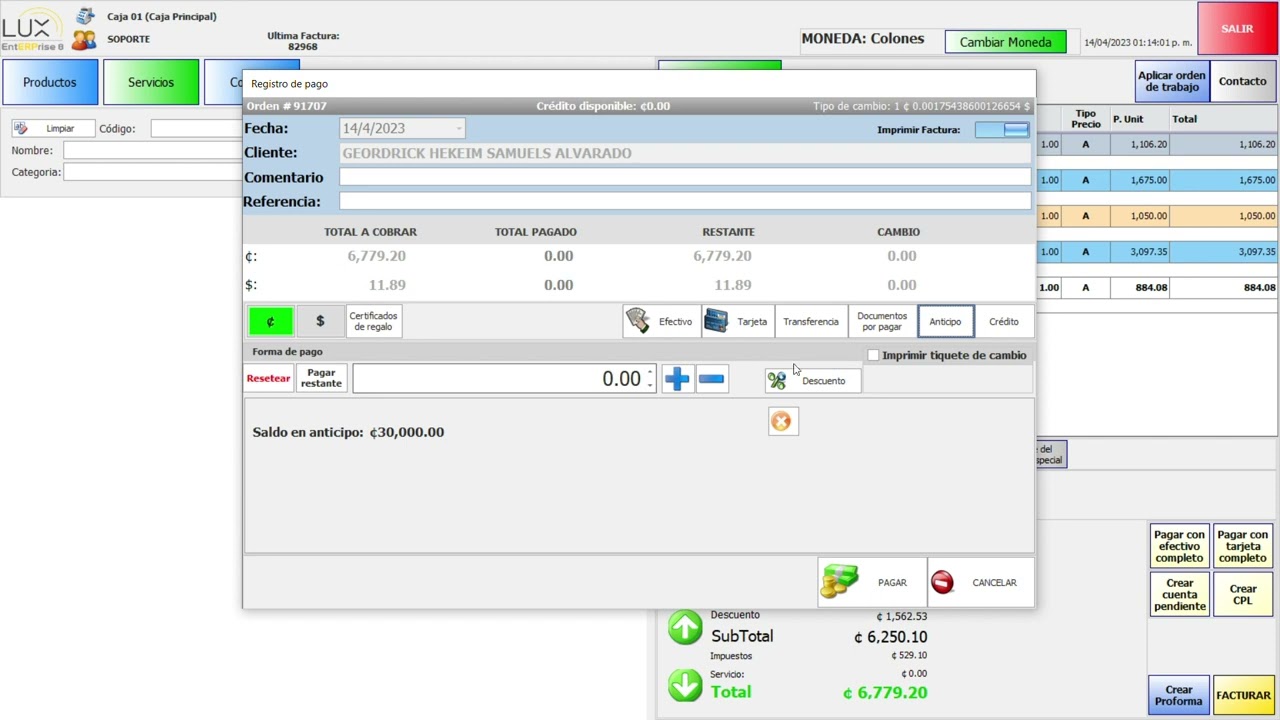Click Pagar con tarjeta completo
1280x720 pixels.
click(1243, 546)
